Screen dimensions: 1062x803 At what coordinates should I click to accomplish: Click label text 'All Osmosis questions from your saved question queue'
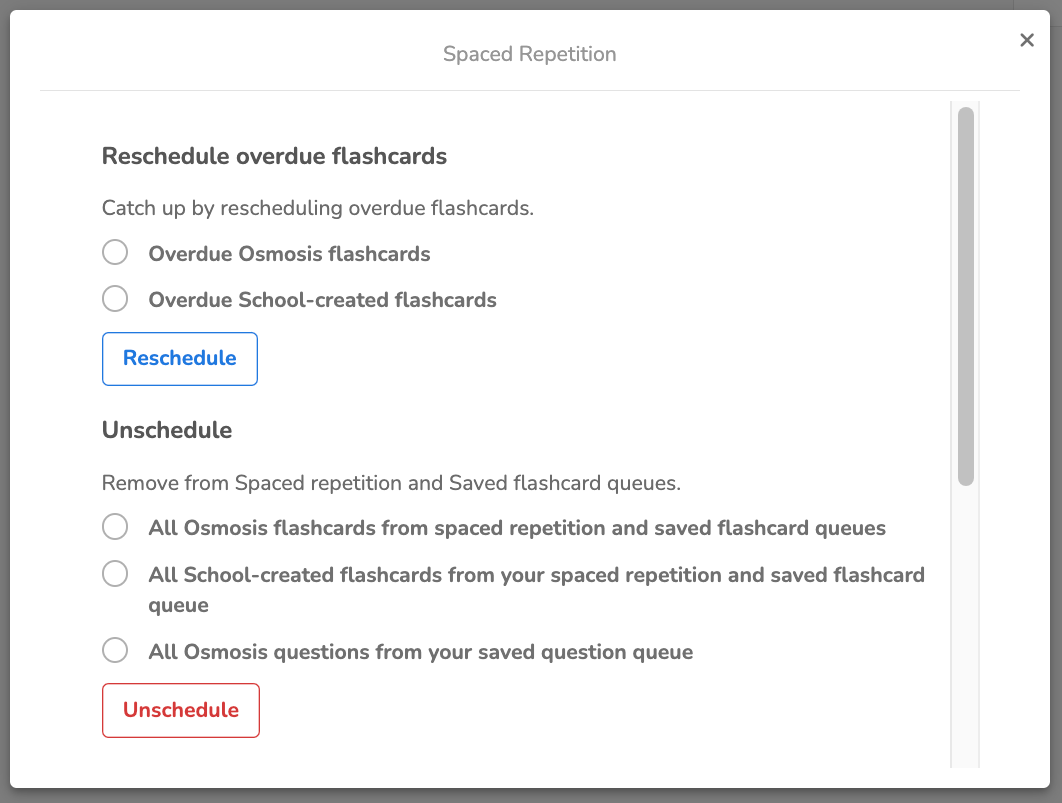(x=420, y=652)
